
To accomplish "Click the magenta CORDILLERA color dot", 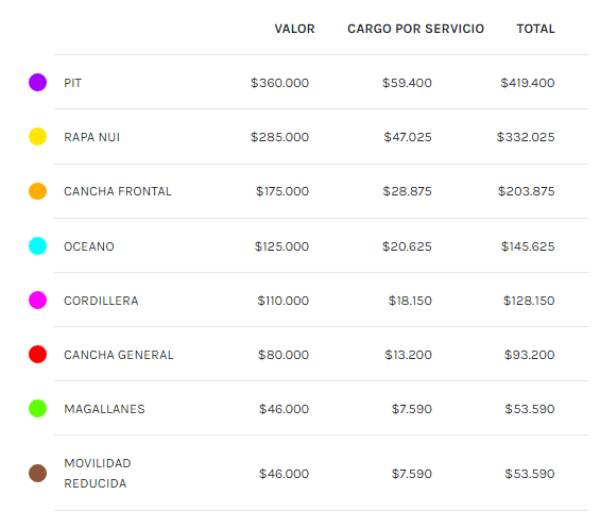I will pos(38,300).
